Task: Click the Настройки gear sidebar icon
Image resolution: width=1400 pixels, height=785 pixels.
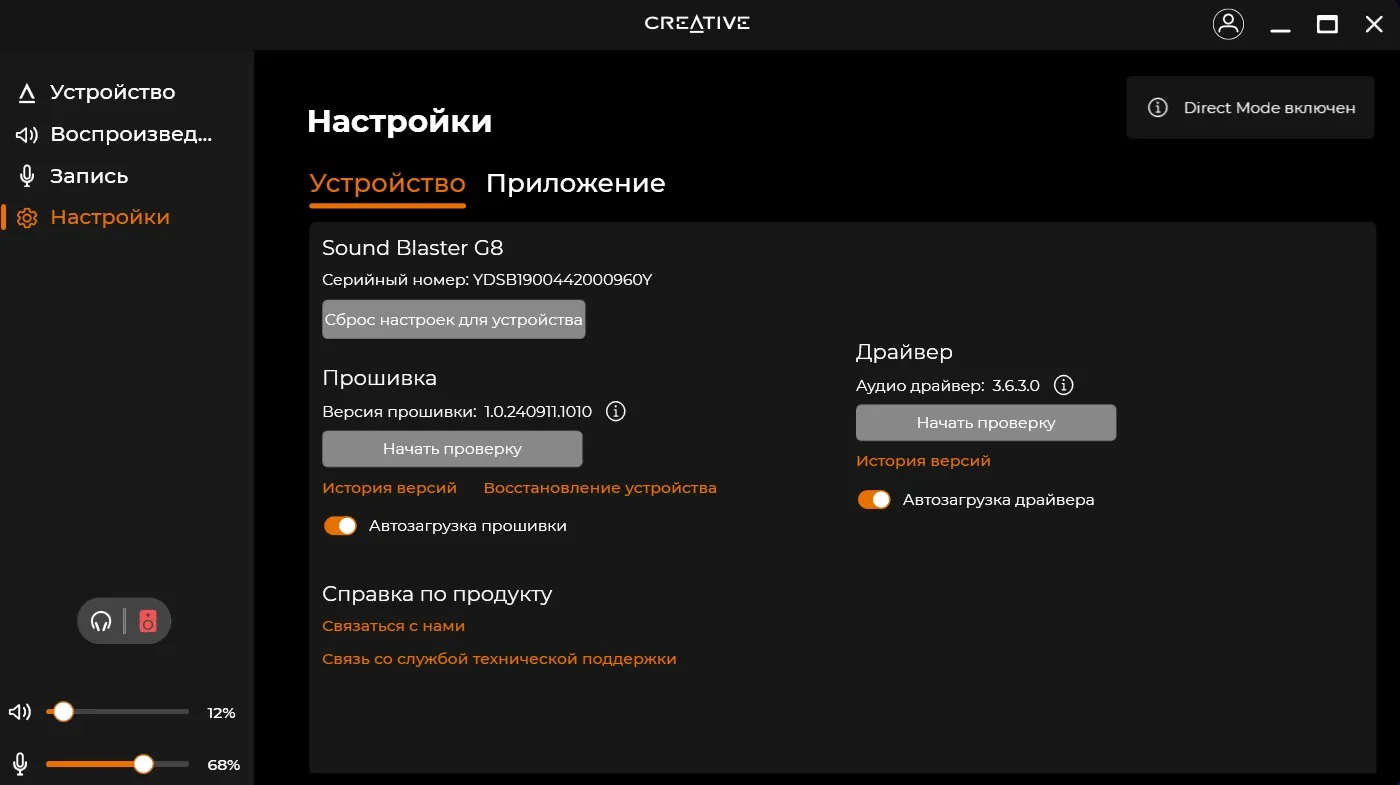Action: [27, 218]
